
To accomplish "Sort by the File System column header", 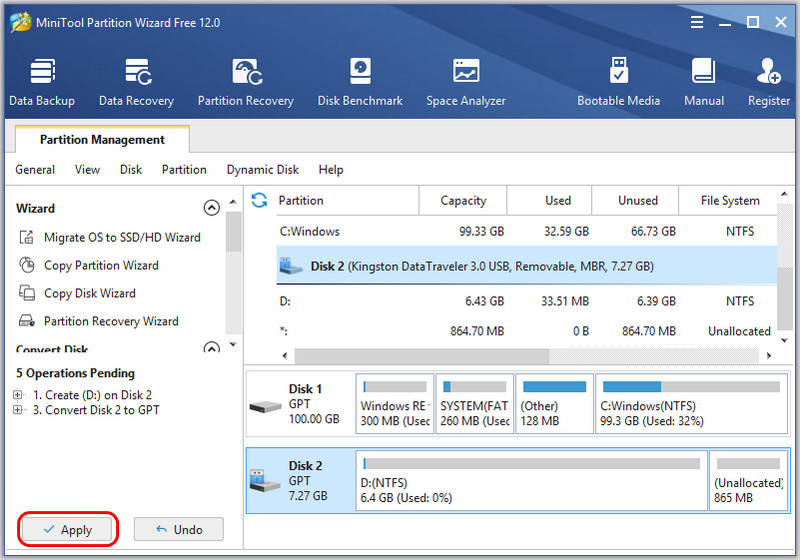I will point(728,200).
